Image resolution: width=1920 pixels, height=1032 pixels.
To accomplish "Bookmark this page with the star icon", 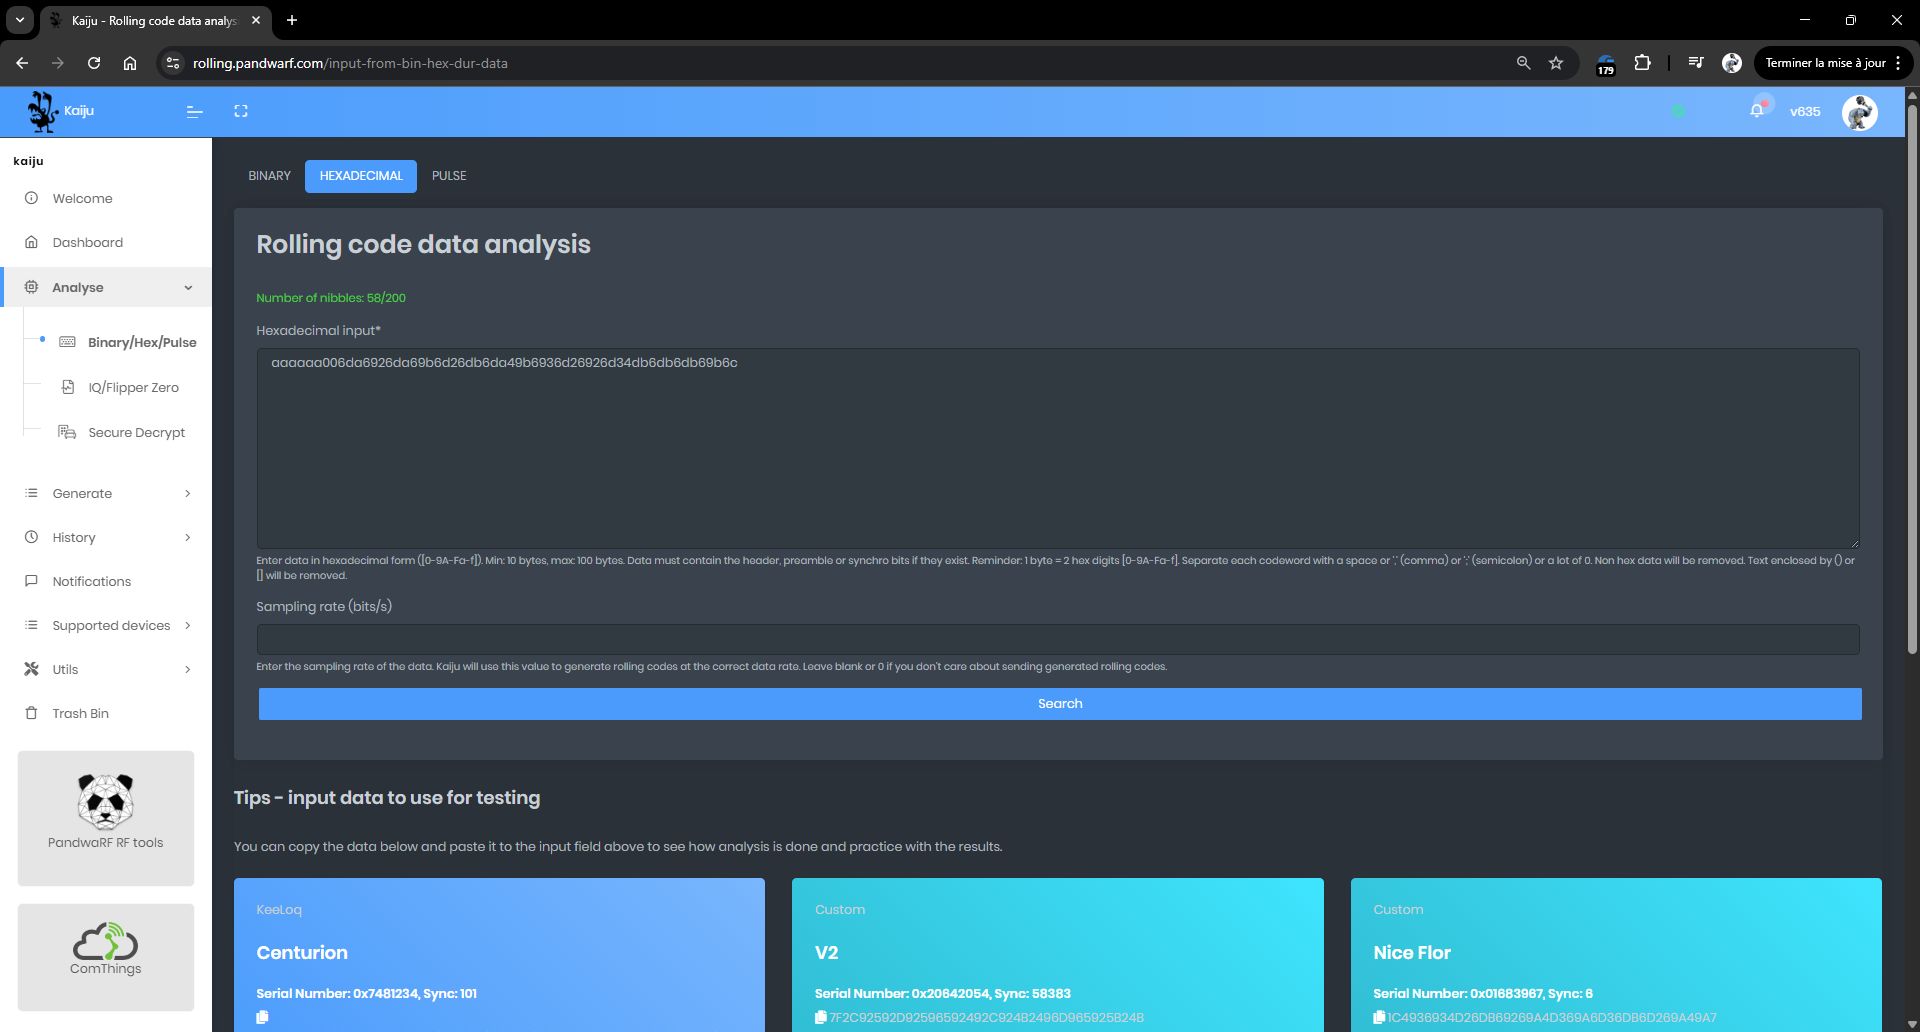I will coord(1556,63).
